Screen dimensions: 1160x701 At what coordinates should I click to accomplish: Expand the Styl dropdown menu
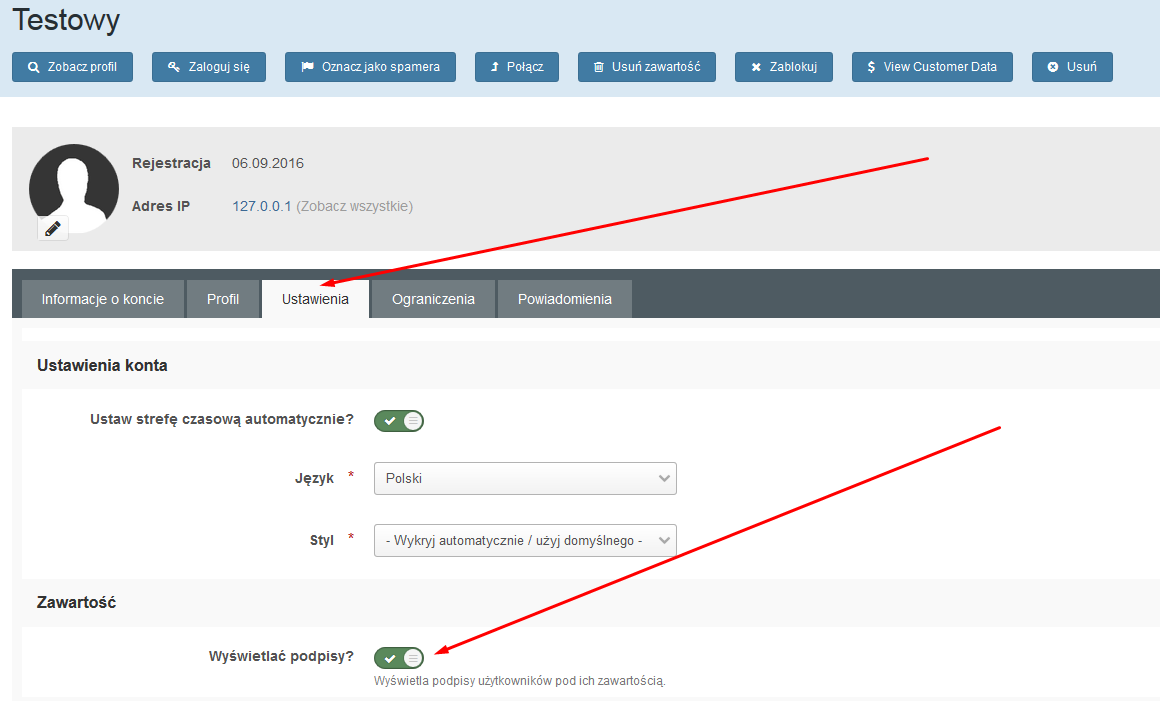[x=525, y=540]
